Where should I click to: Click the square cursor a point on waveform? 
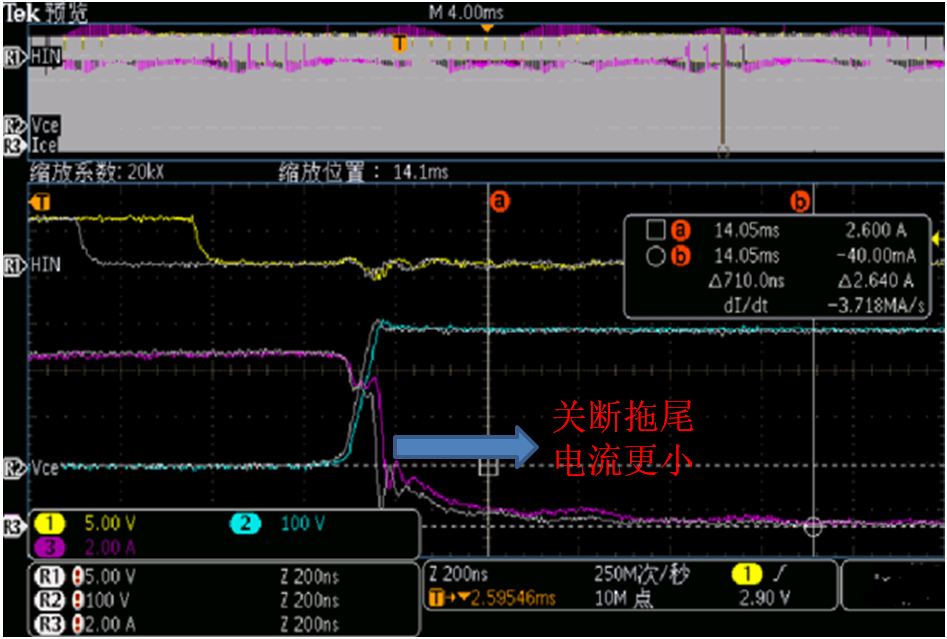(x=488, y=467)
